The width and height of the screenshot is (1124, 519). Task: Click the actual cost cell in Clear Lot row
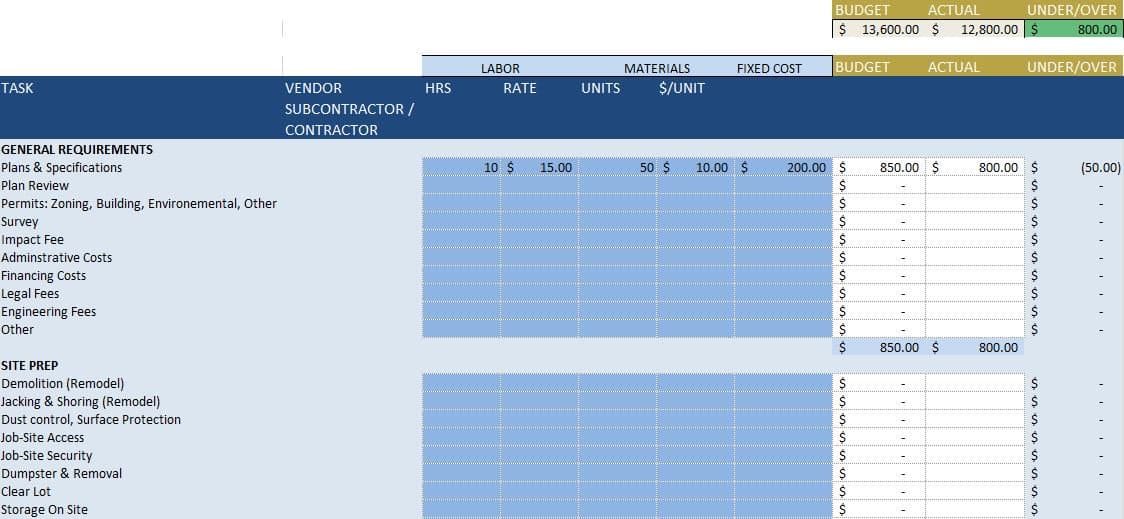(x=976, y=492)
